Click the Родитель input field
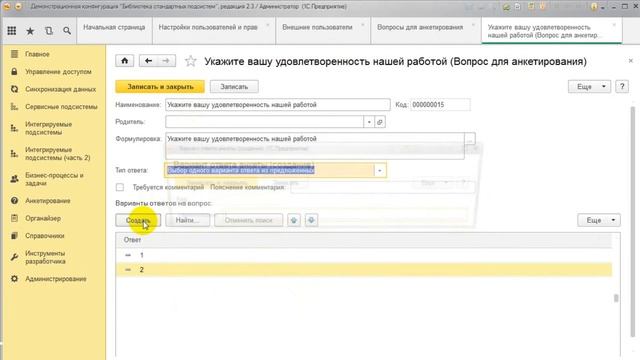 pyautogui.click(x=264, y=122)
